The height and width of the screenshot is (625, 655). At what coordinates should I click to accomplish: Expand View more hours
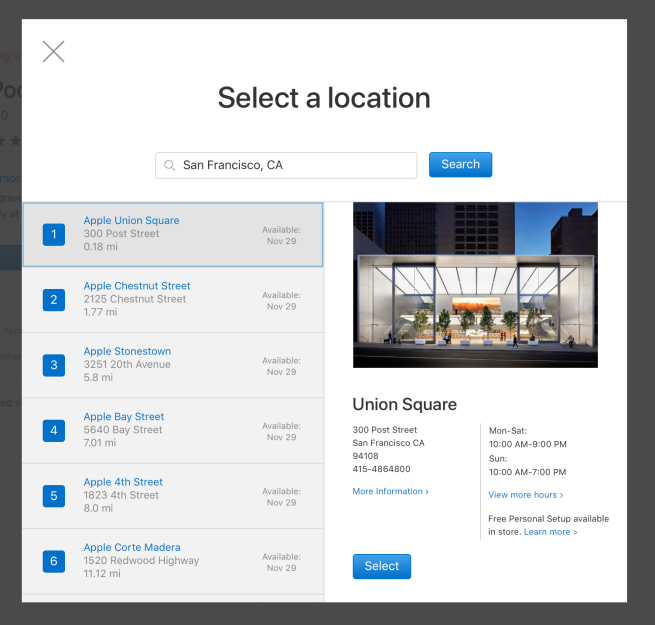click(x=525, y=495)
